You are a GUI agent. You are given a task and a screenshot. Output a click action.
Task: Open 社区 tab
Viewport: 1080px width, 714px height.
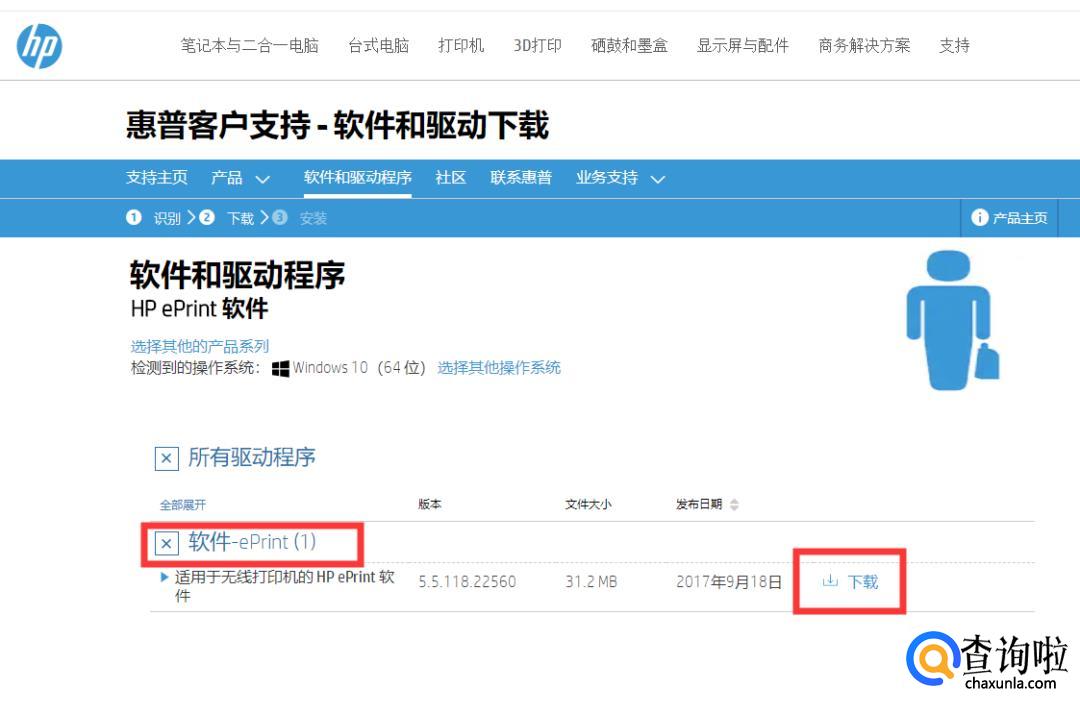click(x=450, y=178)
